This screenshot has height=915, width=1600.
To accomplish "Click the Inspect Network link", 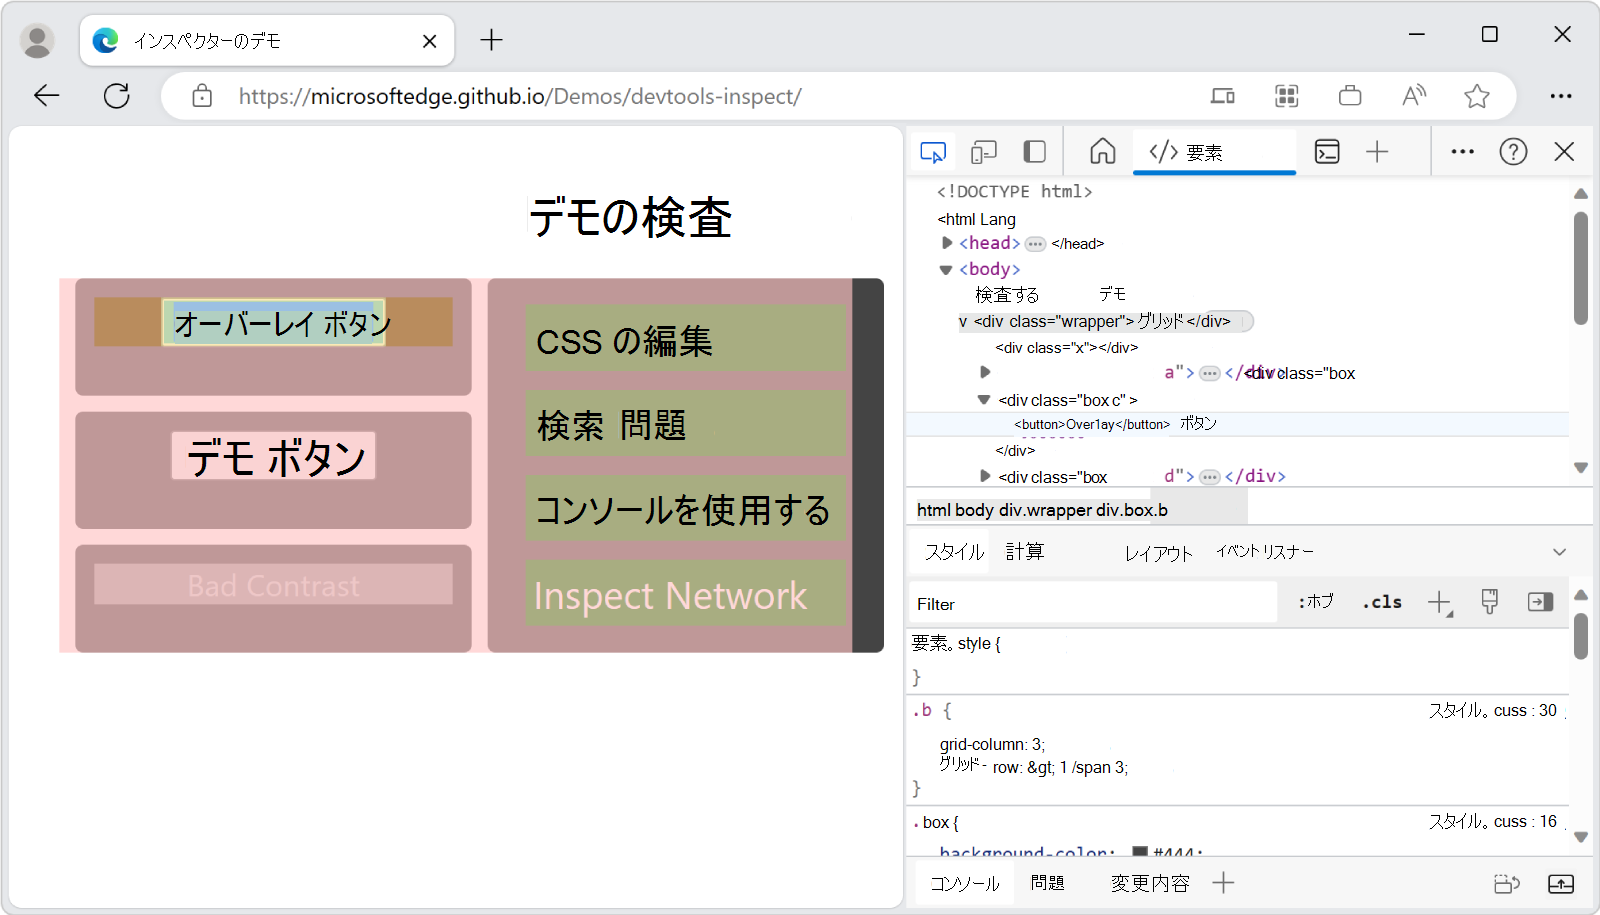I will pos(670,595).
